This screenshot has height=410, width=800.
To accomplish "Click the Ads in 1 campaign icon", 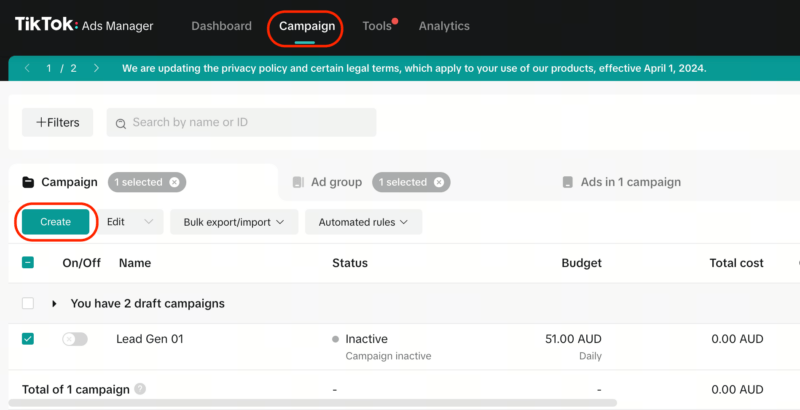I will point(568,182).
